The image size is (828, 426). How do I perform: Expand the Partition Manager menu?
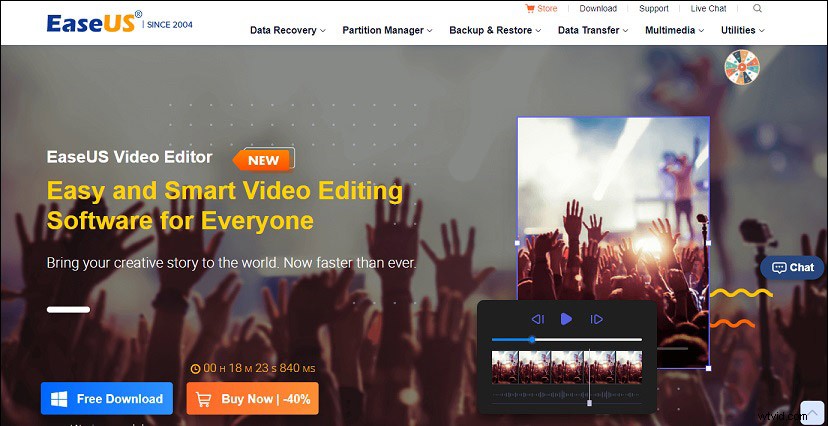tap(388, 31)
